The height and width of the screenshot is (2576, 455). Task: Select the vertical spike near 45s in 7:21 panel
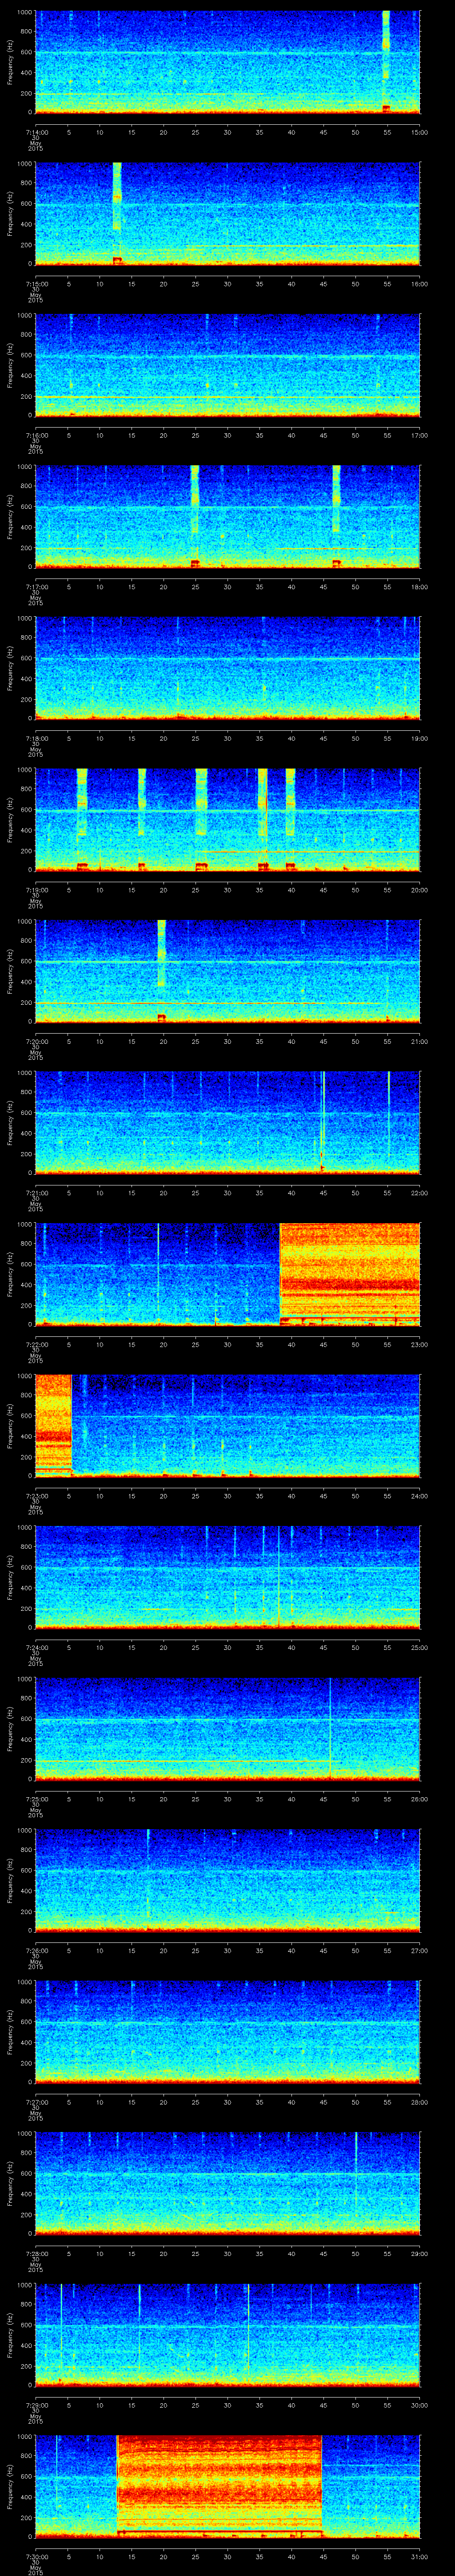[x=323, y=1122]
